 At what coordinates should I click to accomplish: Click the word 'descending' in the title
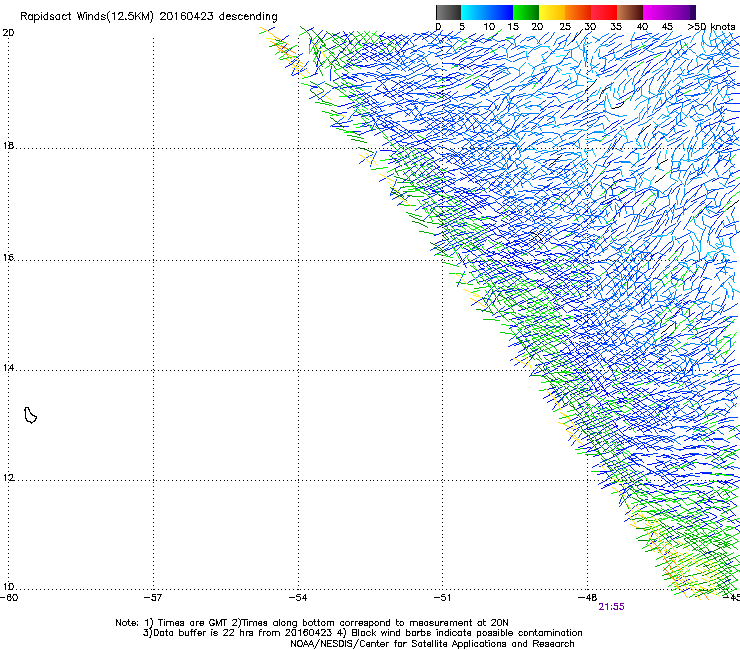tap(248, 17)
